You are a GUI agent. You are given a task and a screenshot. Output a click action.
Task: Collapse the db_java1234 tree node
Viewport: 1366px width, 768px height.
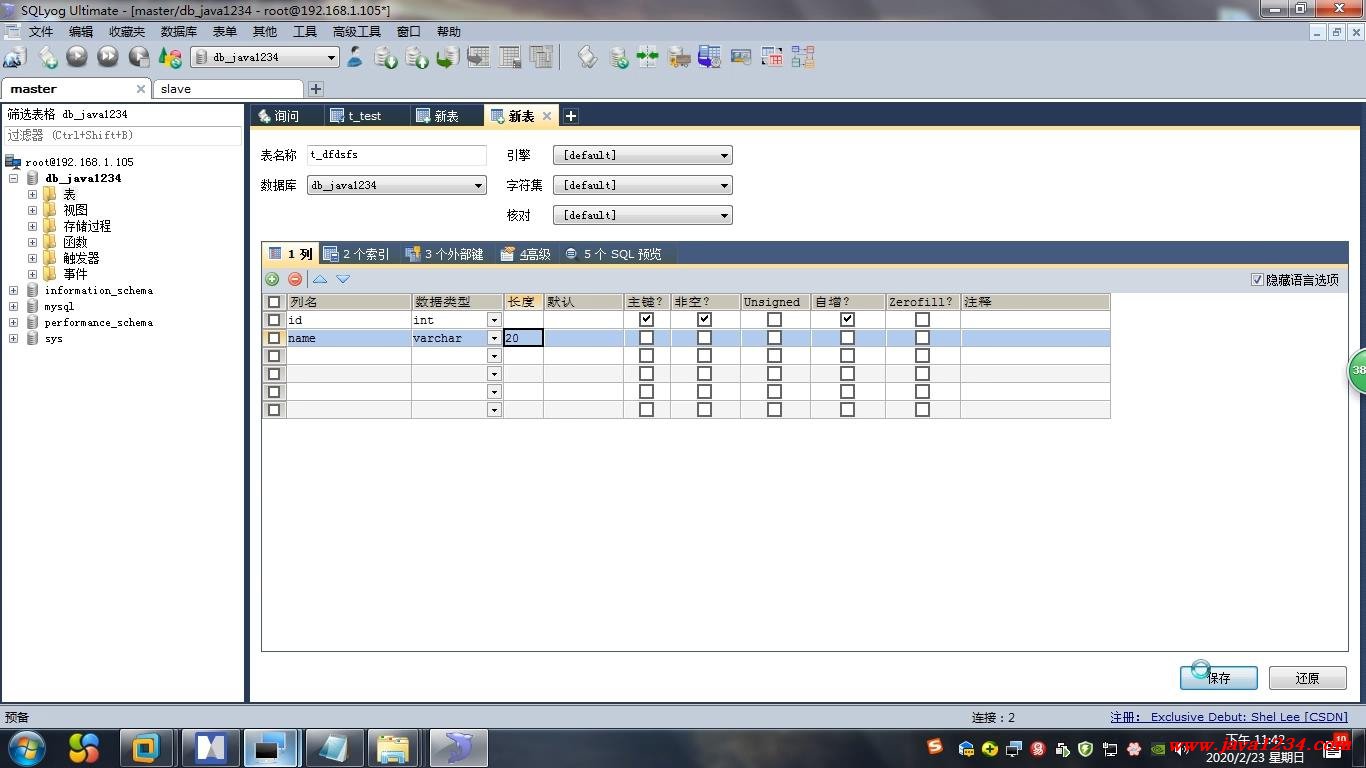[x=13, y=178]
